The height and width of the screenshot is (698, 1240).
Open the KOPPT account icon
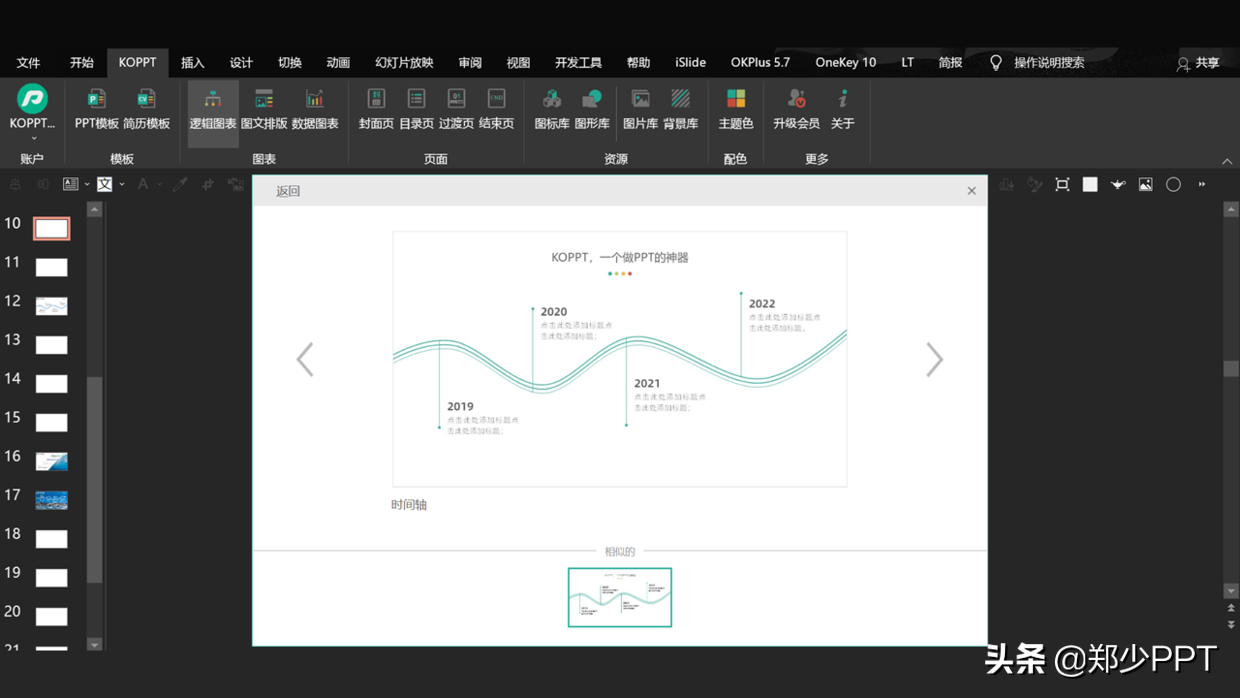[32, 99]
